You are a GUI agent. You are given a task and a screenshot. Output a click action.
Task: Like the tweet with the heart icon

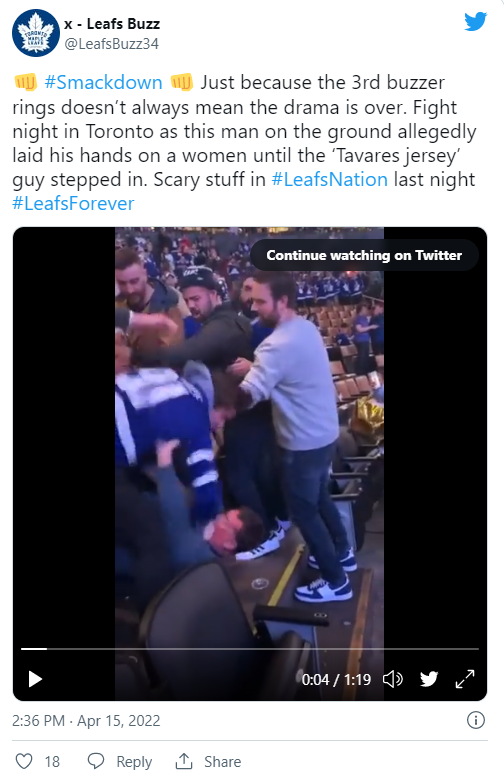tap(24, 761)
